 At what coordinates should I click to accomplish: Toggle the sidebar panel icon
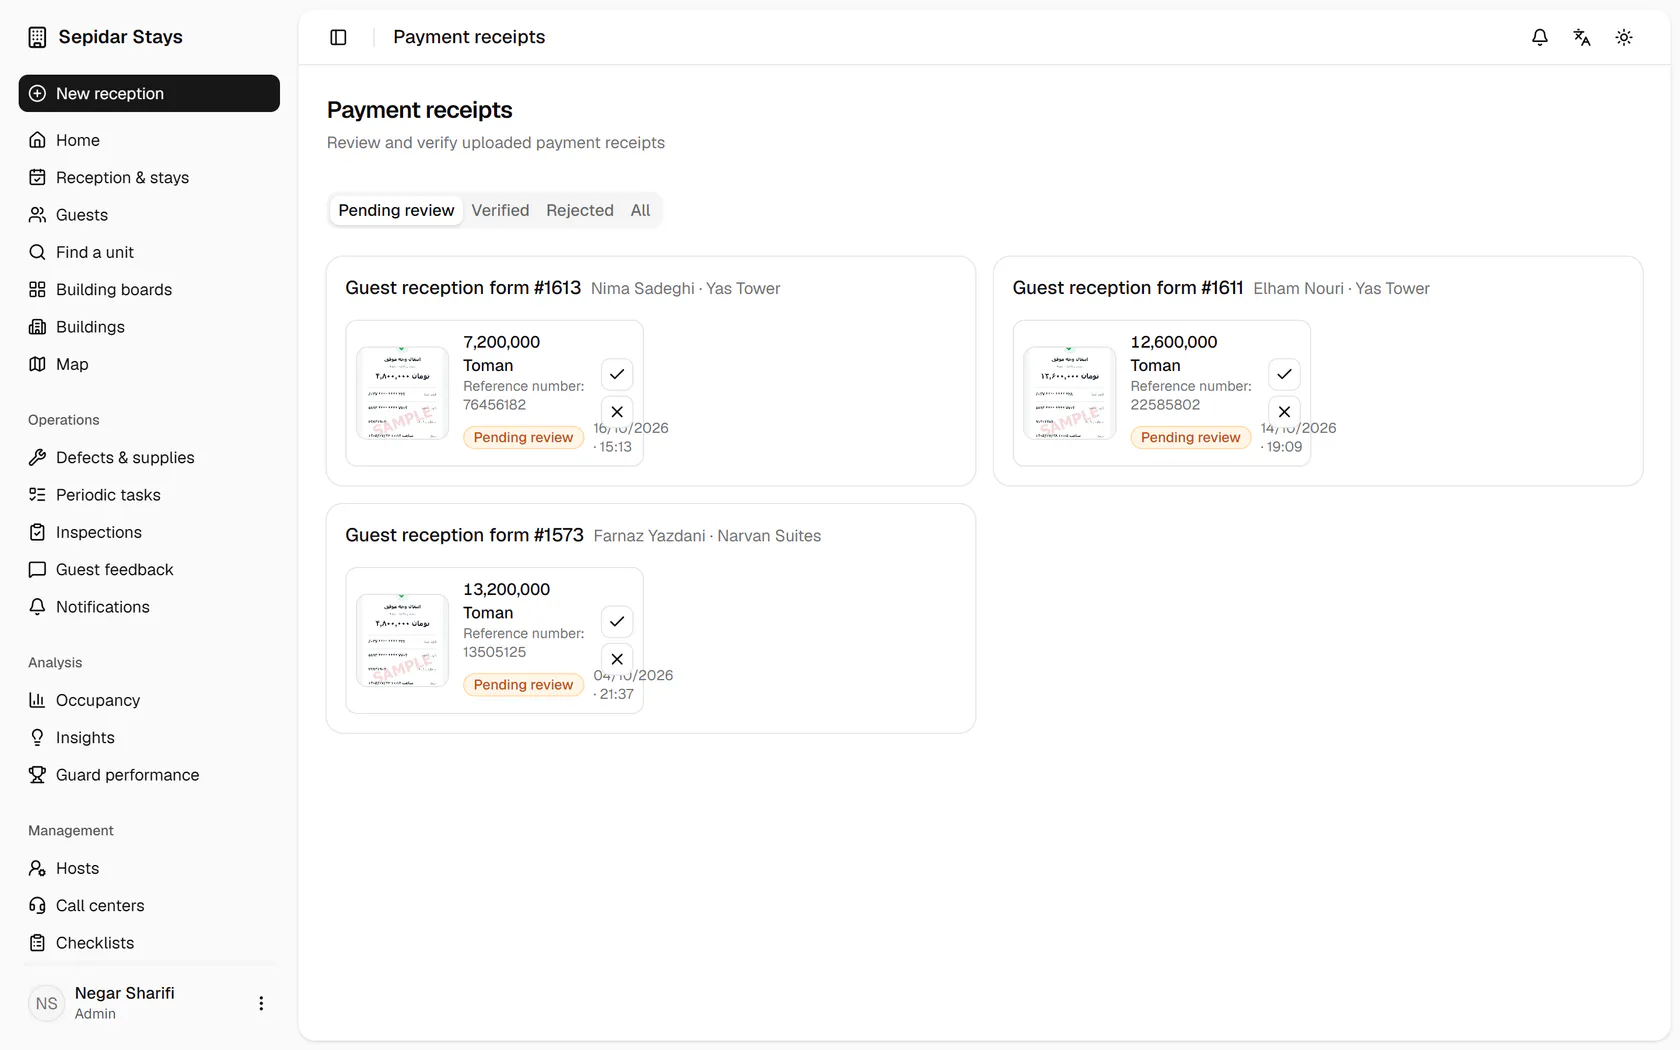coord(338,37)
